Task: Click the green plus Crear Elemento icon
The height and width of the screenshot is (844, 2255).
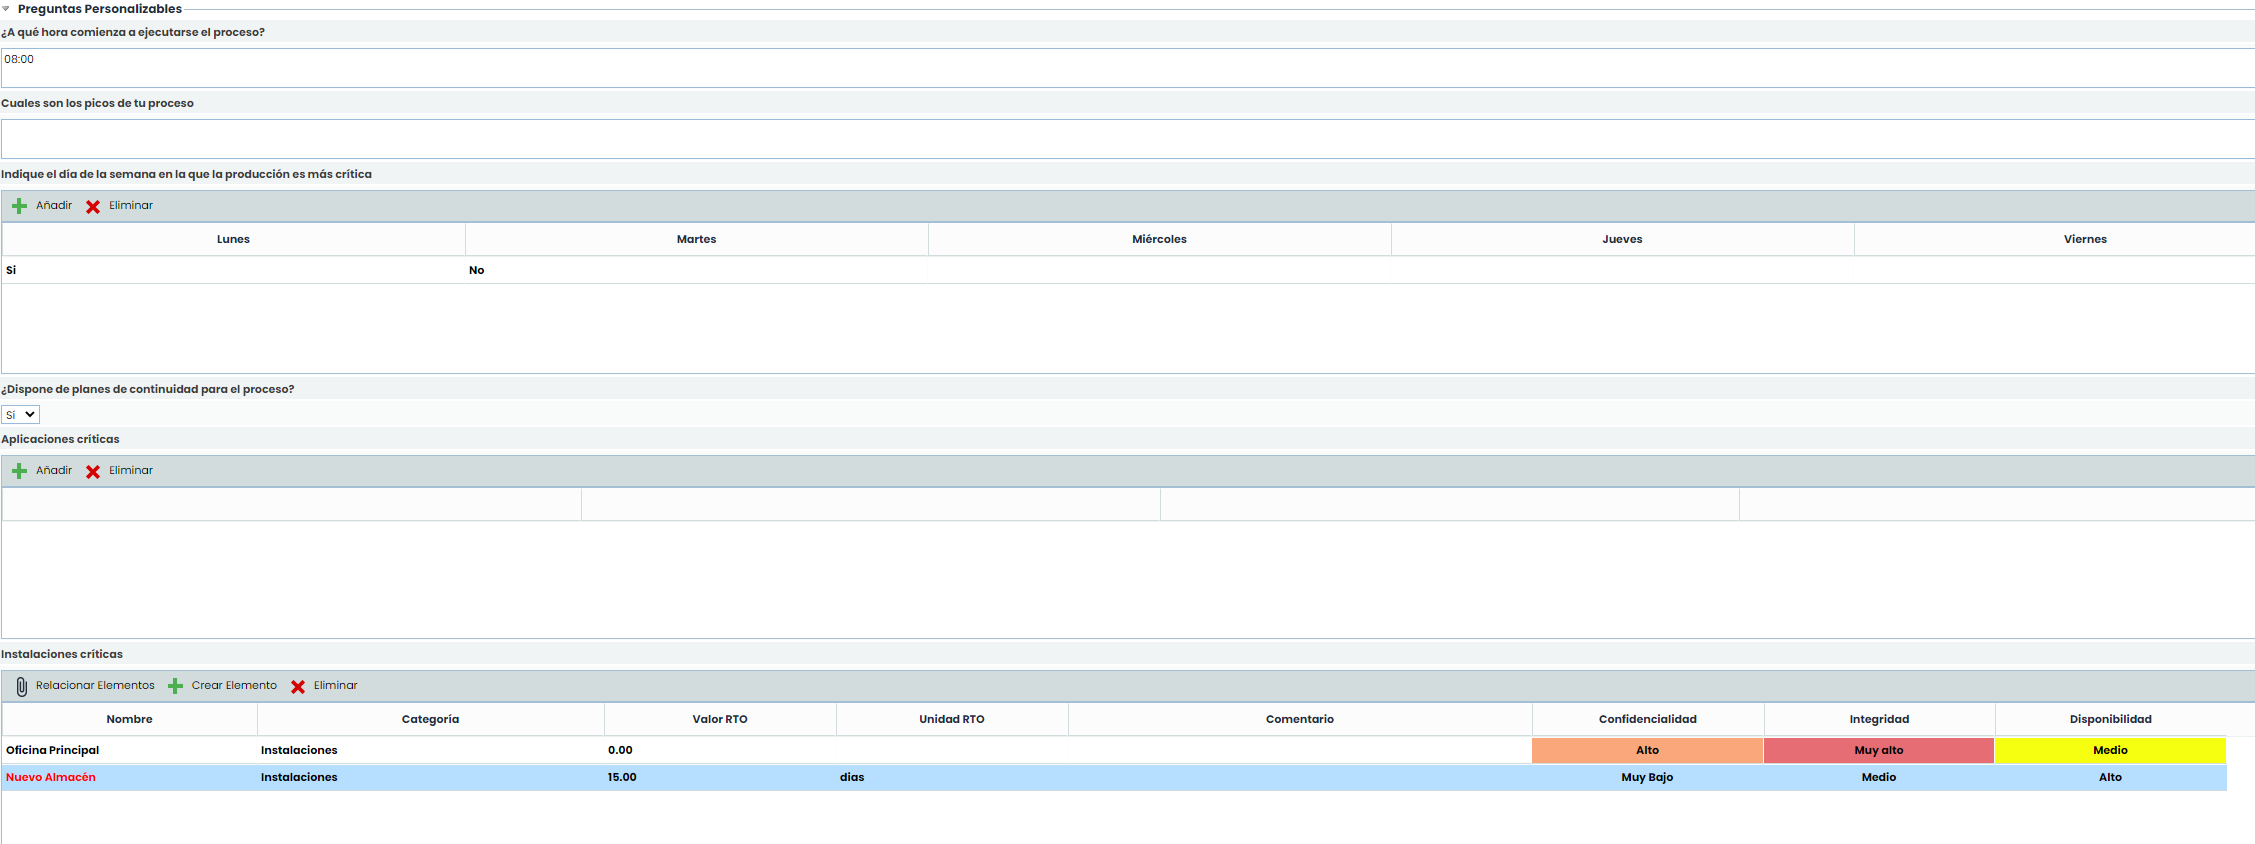Action: click(175, 686)
